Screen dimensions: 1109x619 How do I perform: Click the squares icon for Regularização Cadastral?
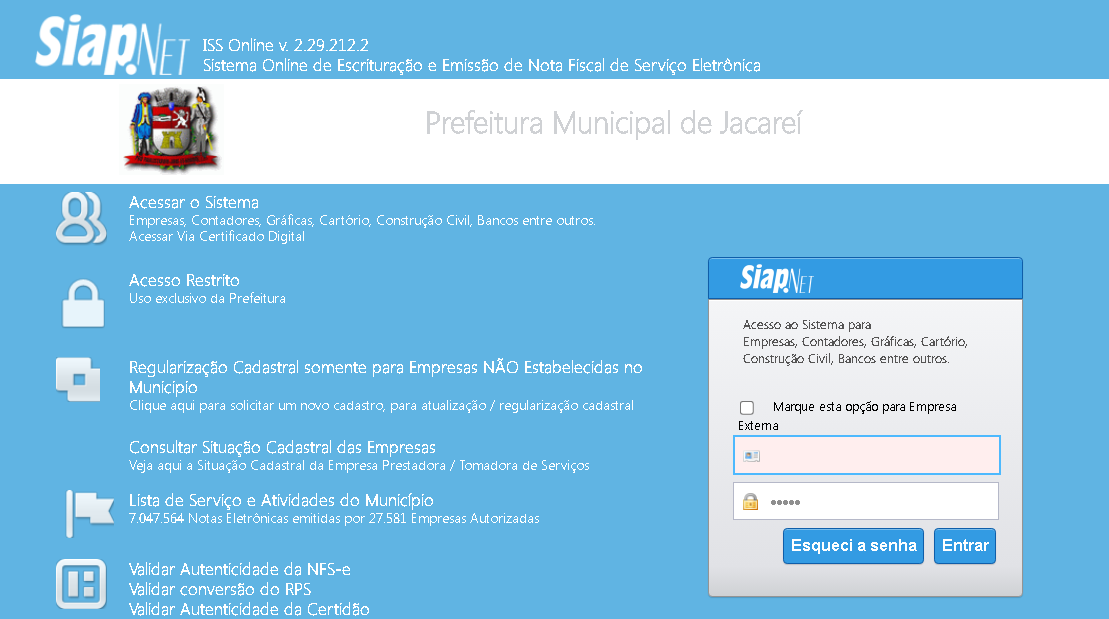79,379
